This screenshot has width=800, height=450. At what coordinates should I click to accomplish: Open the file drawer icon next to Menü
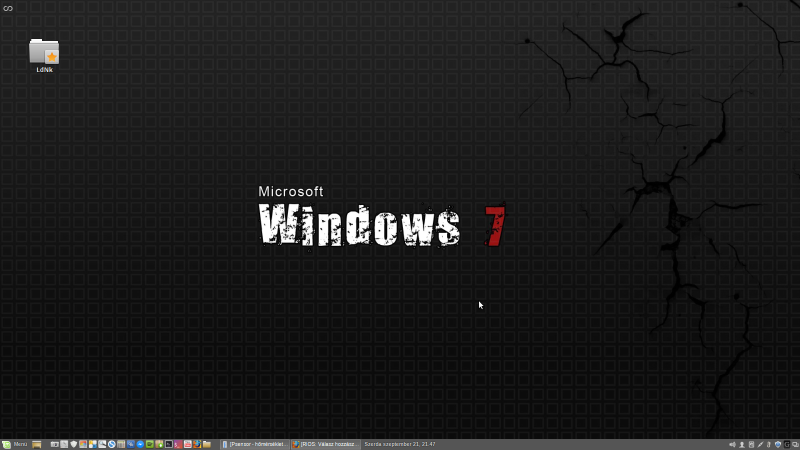pyautogui.click(x=37, y=444)
